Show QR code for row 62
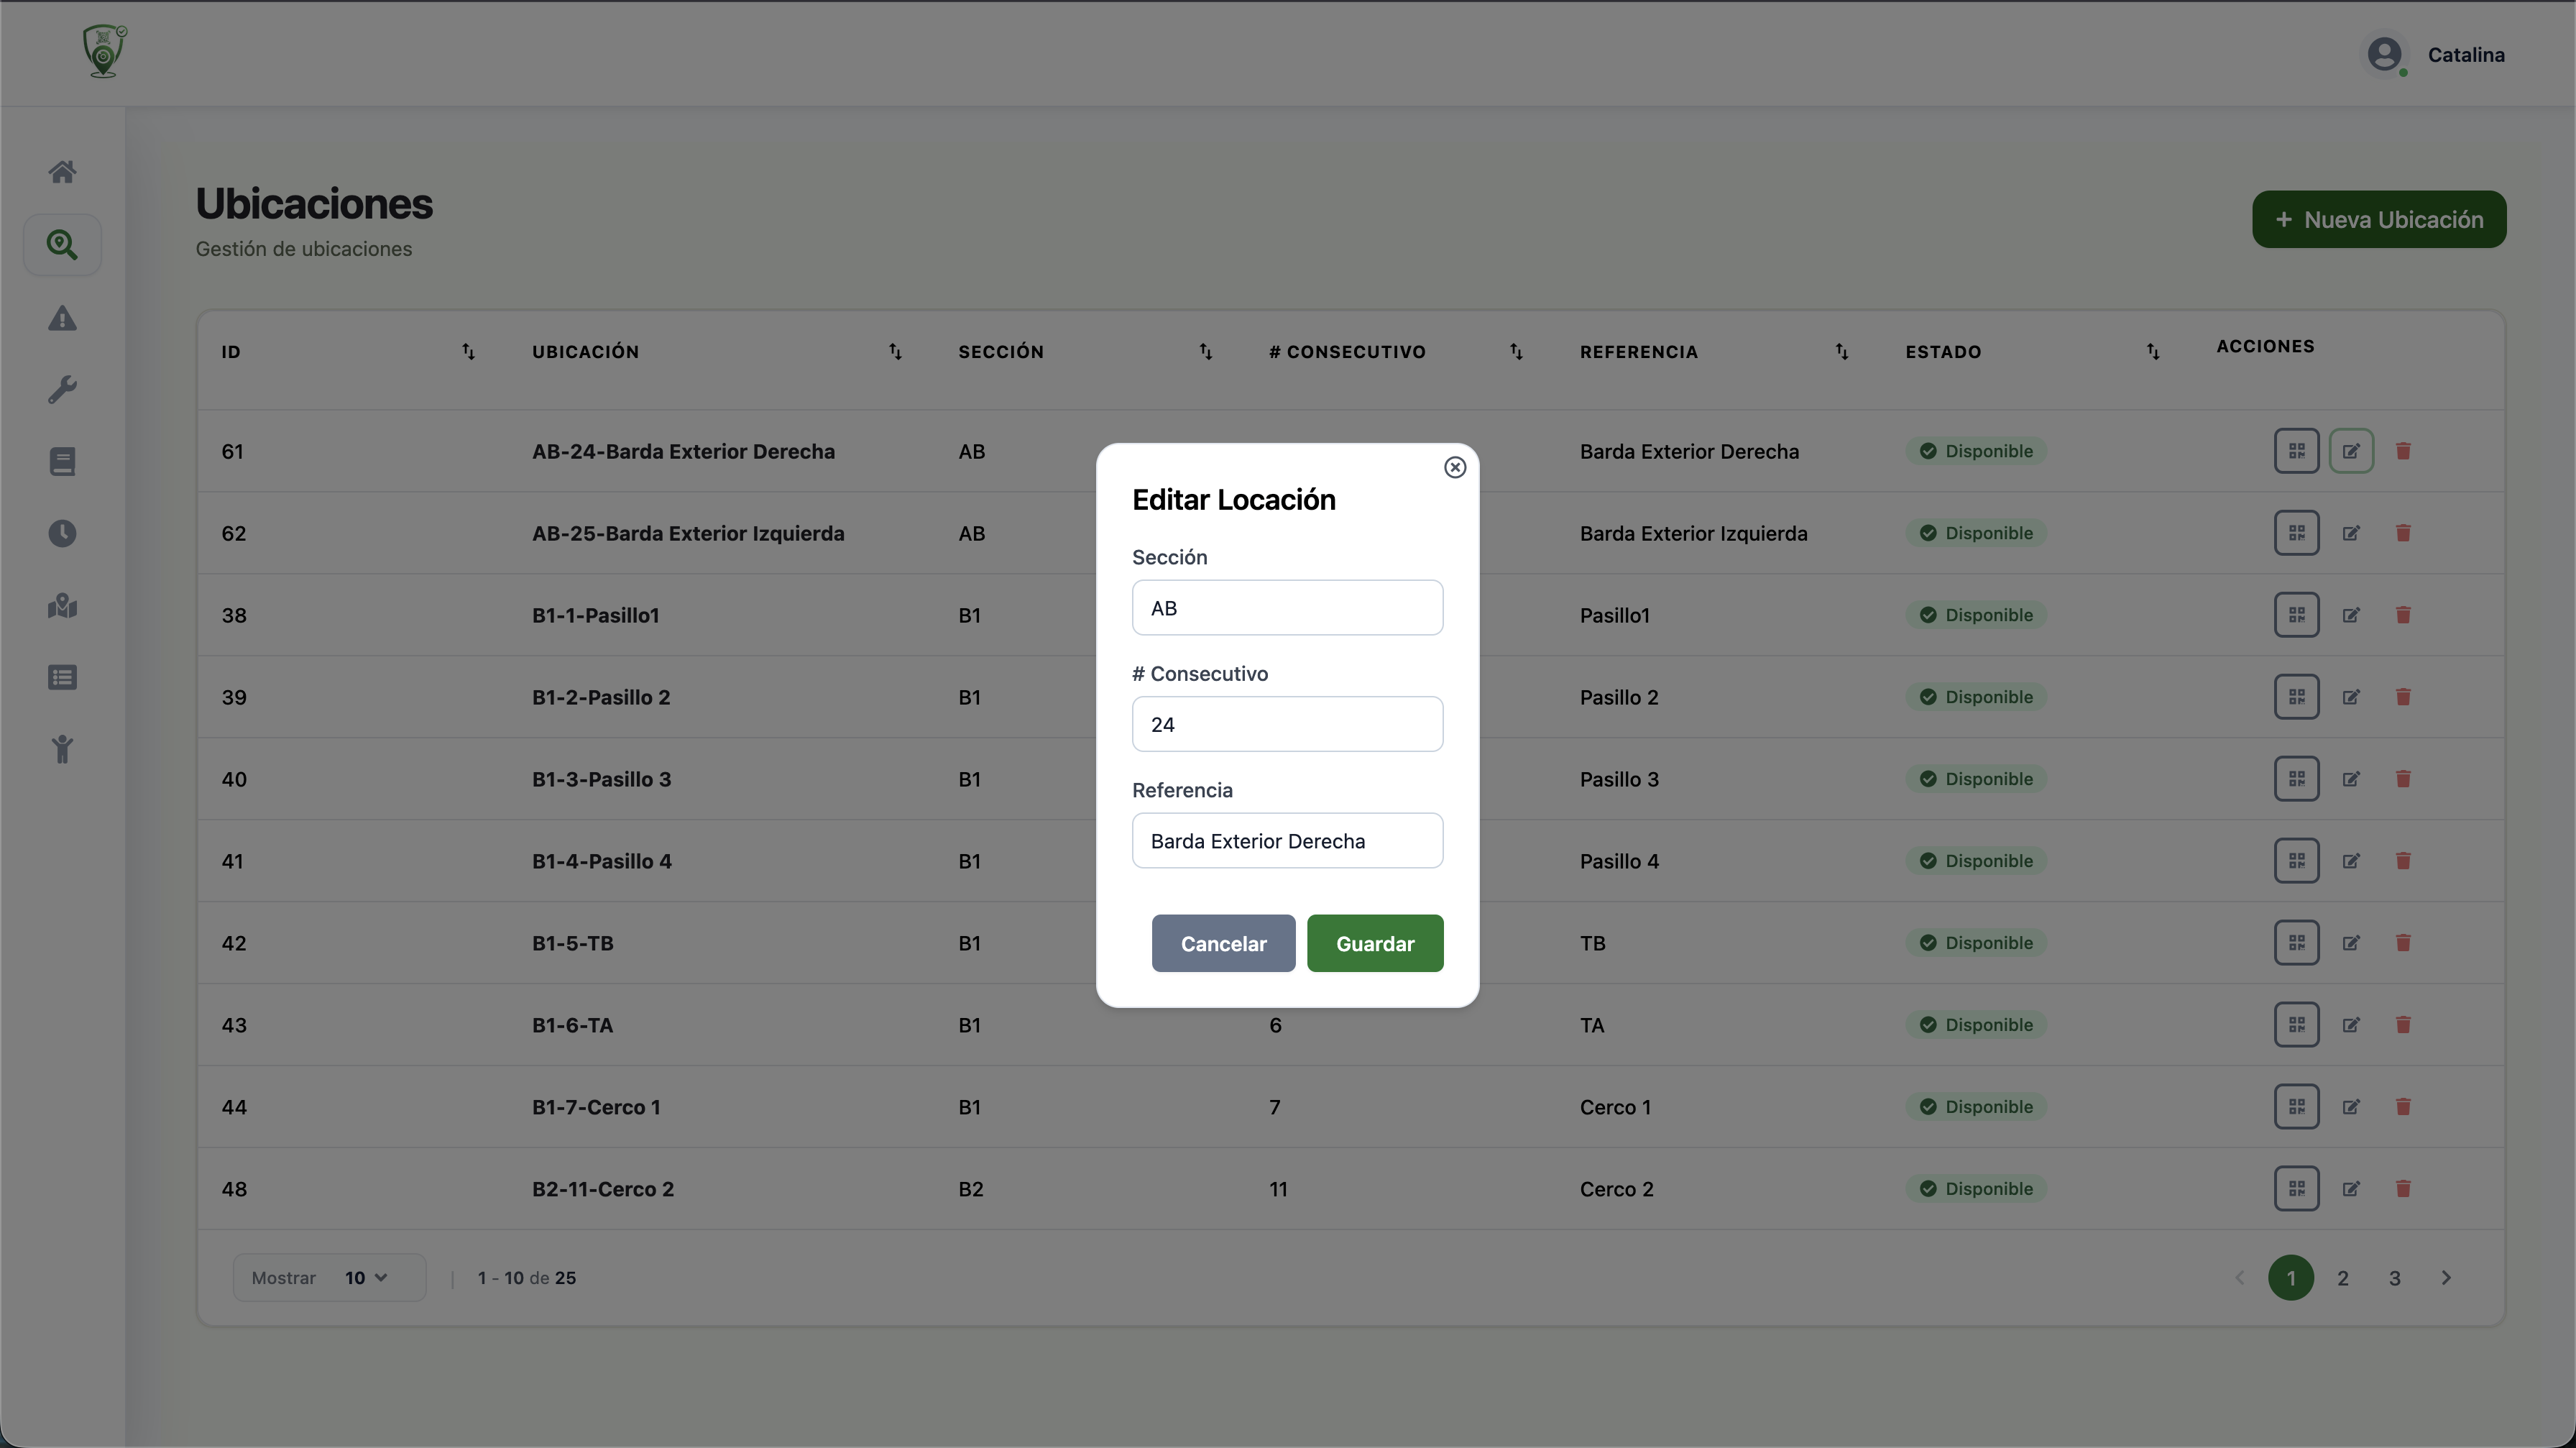This screenshot has width=2576, height=1448. 2296,533
